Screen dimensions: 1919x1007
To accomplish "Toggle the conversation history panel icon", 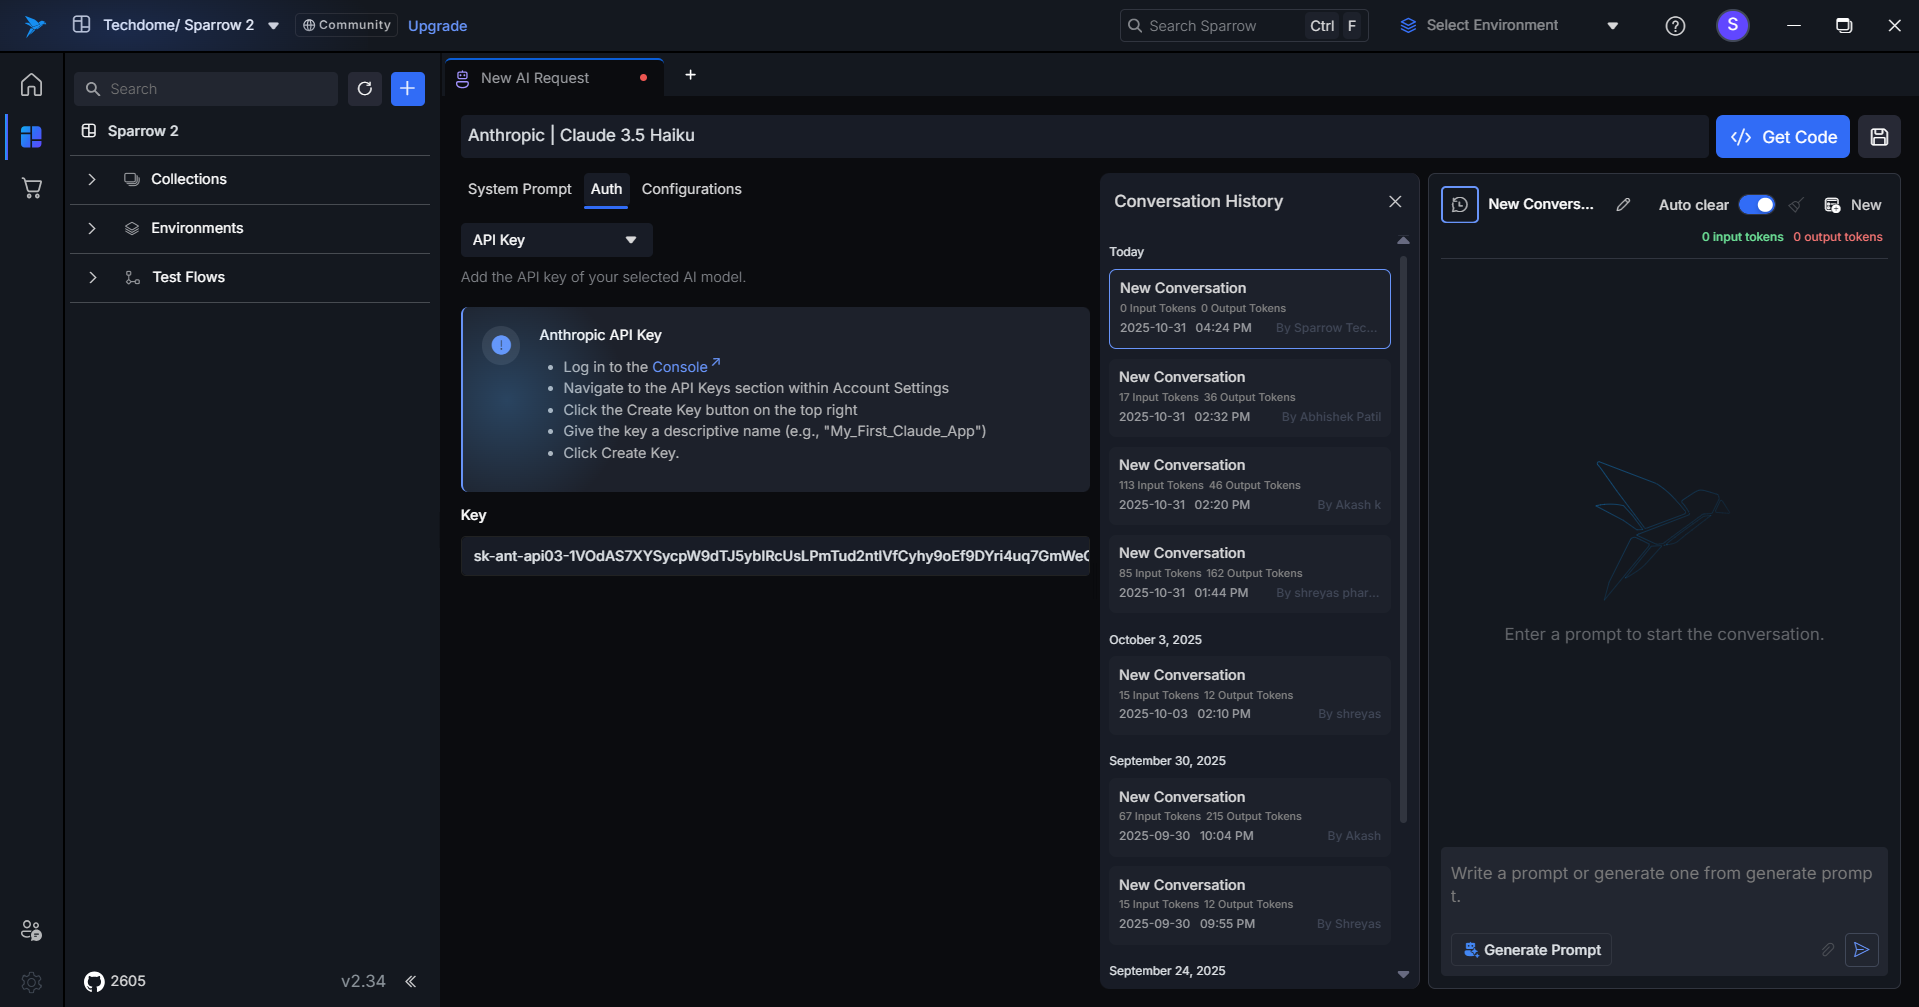I will (1459, 205).
